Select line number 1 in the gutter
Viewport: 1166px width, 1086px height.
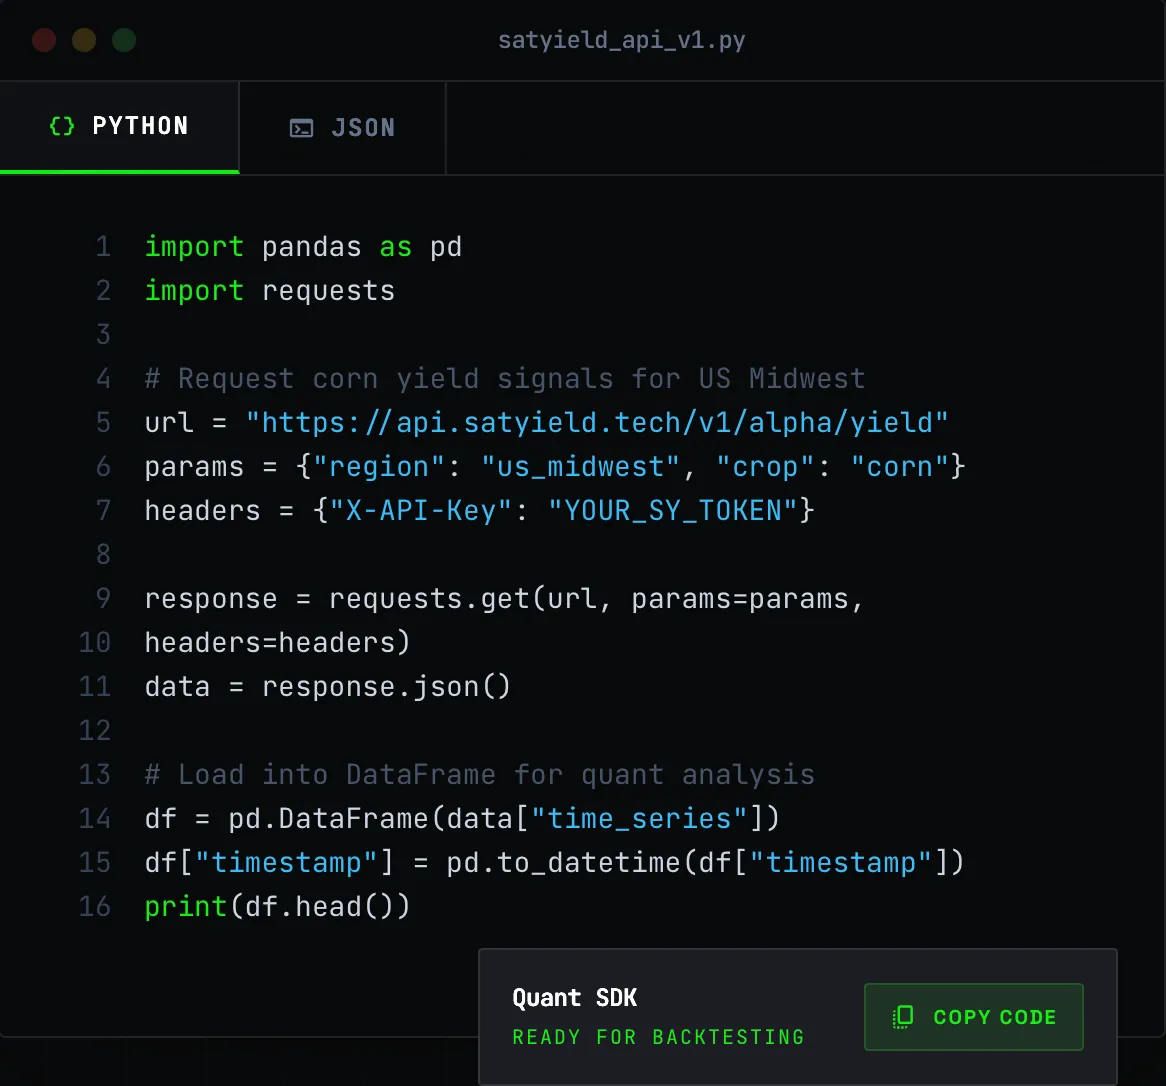[103, 246]
